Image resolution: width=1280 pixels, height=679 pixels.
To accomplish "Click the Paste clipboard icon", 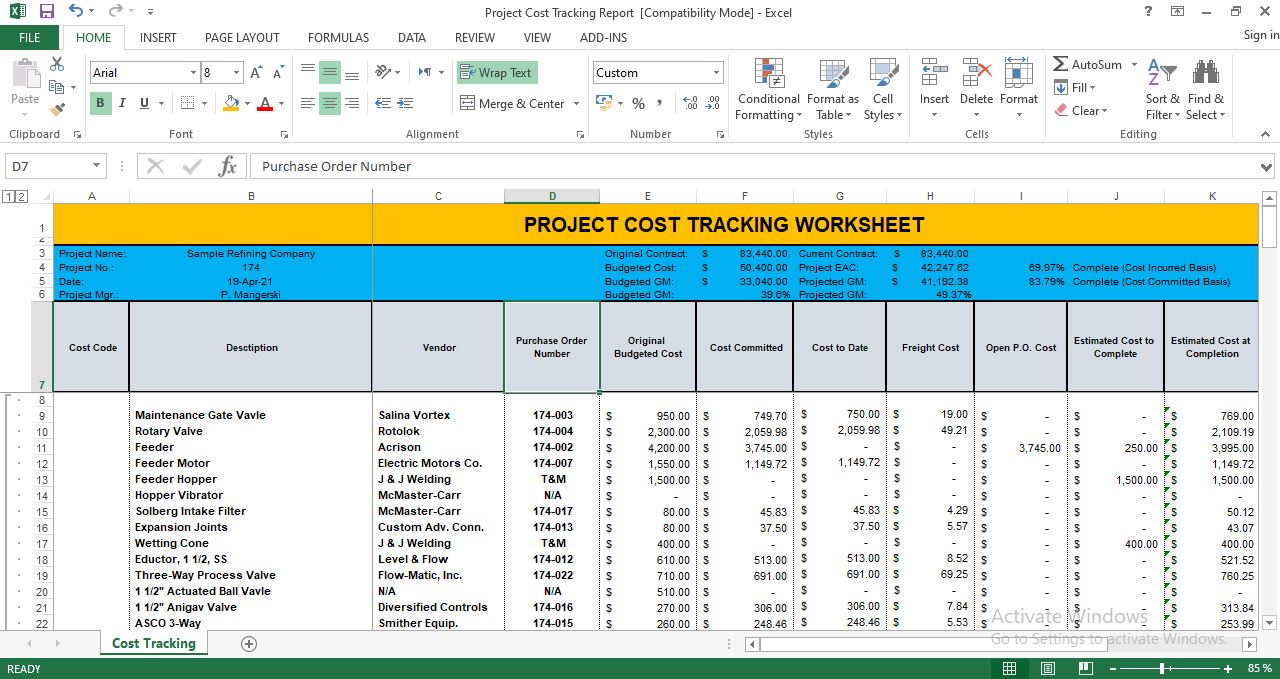I will pos(25,75).
